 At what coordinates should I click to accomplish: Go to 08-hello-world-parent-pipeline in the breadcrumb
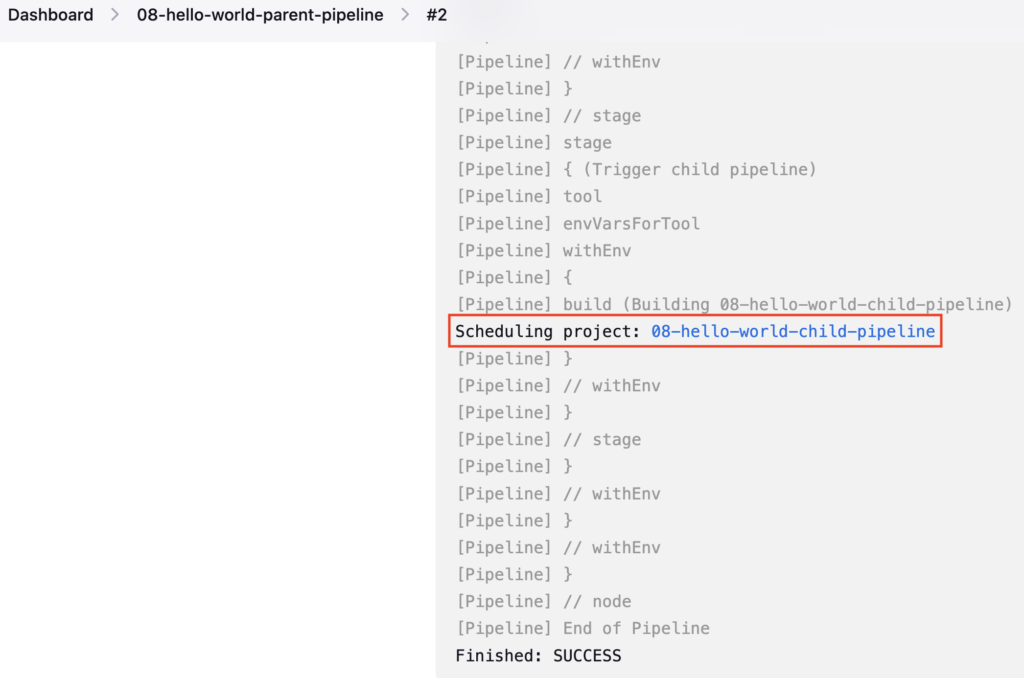click(260, 14)
